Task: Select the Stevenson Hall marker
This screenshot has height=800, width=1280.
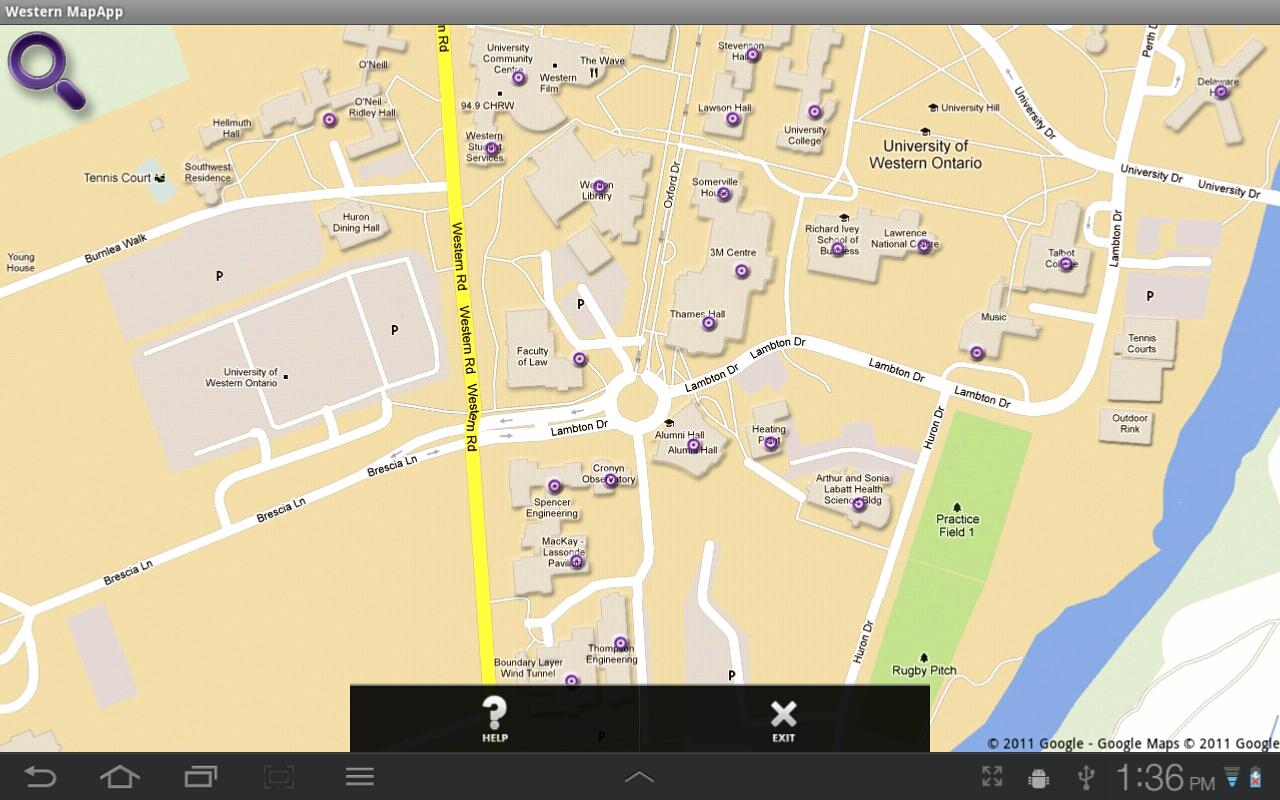Action: (x=752, y=56)
